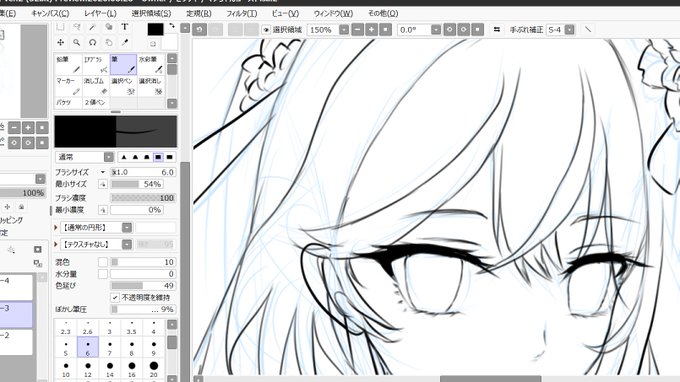Image resolution: width=680 pixels, height=382 pixels.
Task: Open the 【テクスチャなし】 texture dropdown
Action: [127, 244]
